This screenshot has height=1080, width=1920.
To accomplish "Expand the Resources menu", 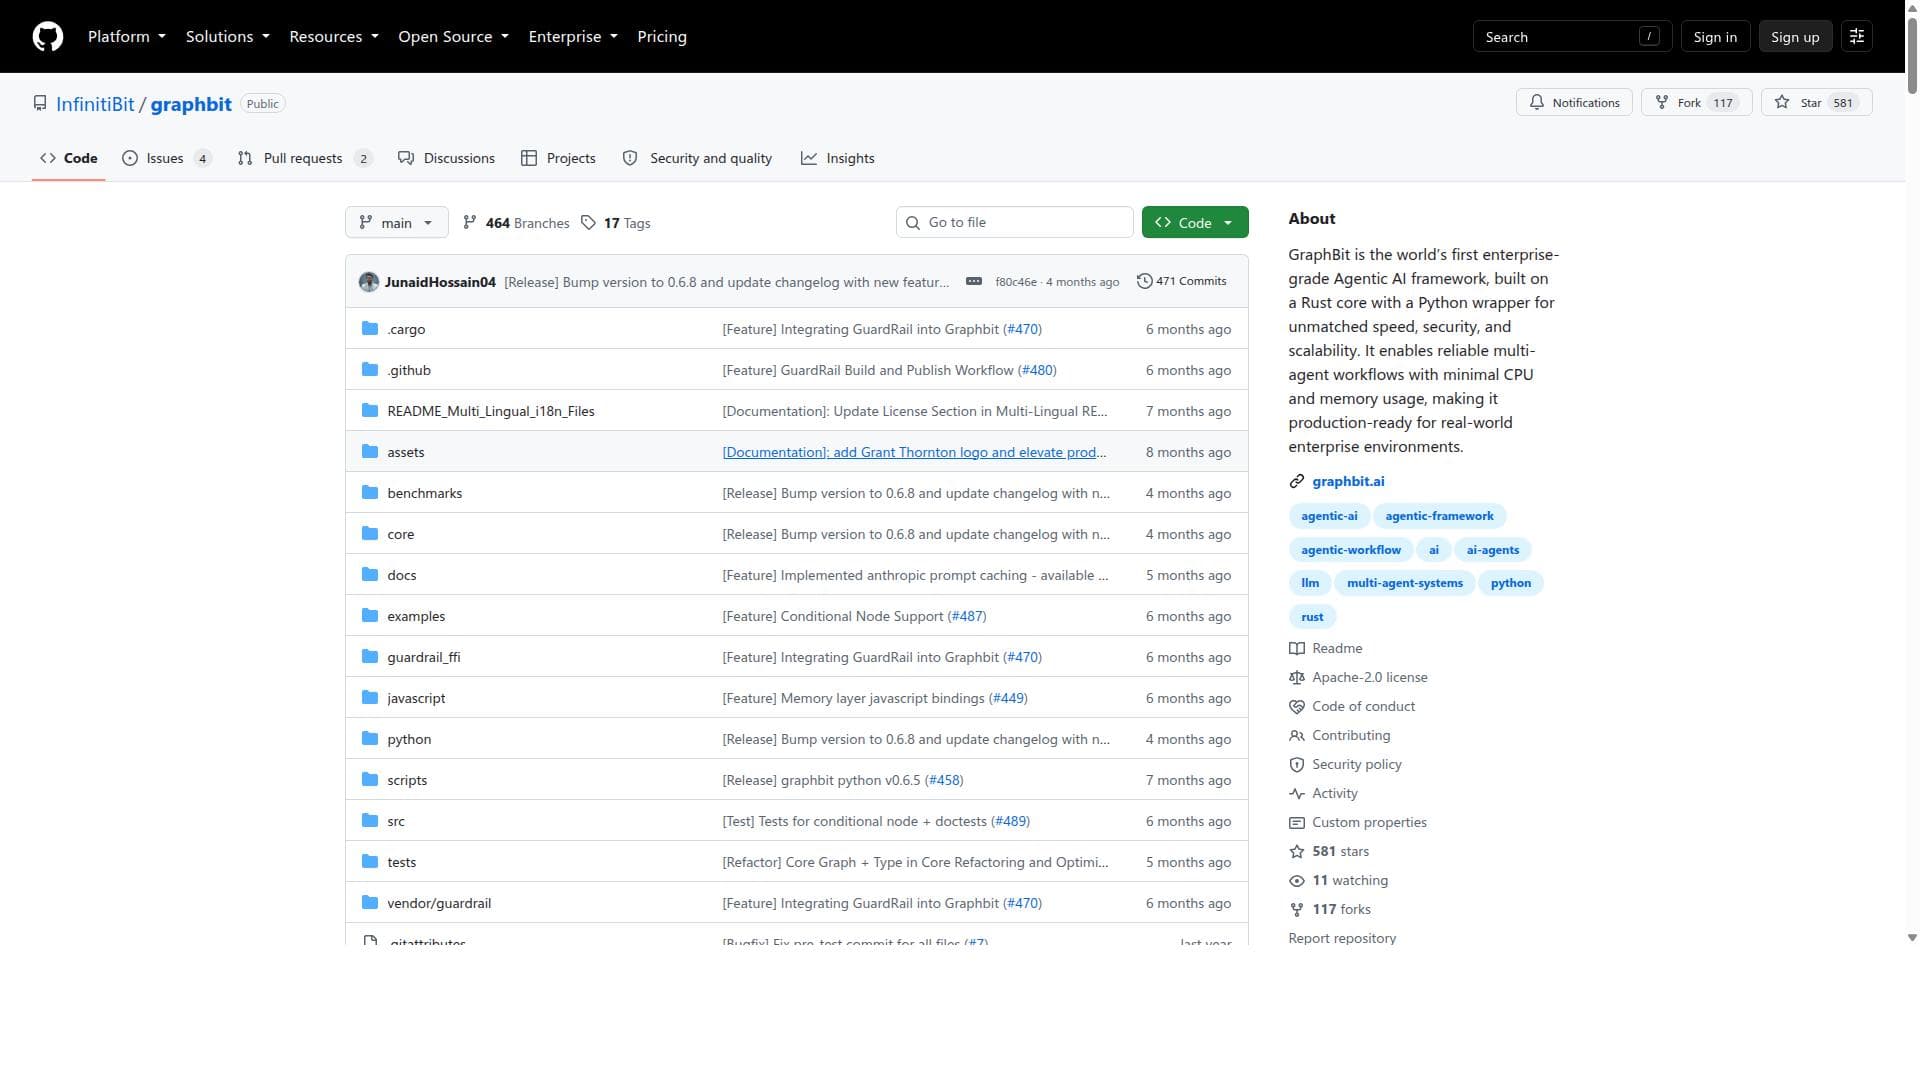I will 334,37.
